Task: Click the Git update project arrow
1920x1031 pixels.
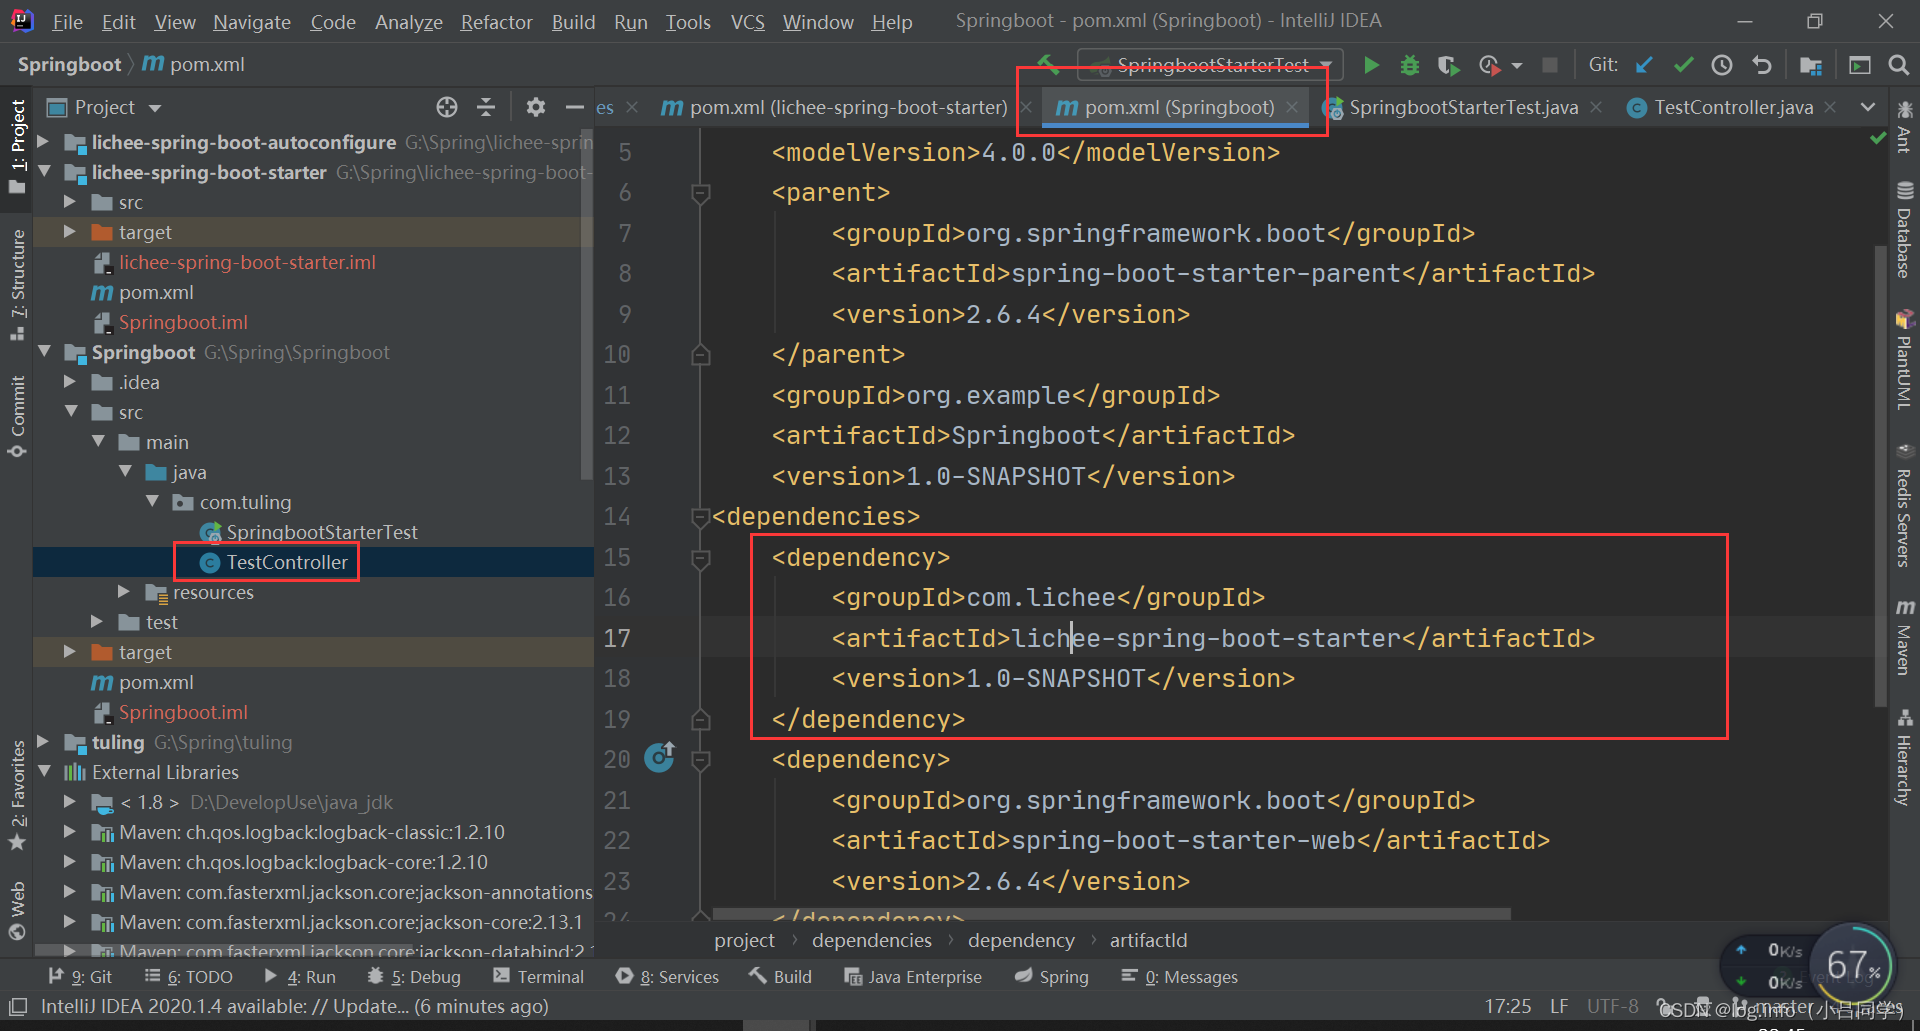Action: tap(1644, 65)
